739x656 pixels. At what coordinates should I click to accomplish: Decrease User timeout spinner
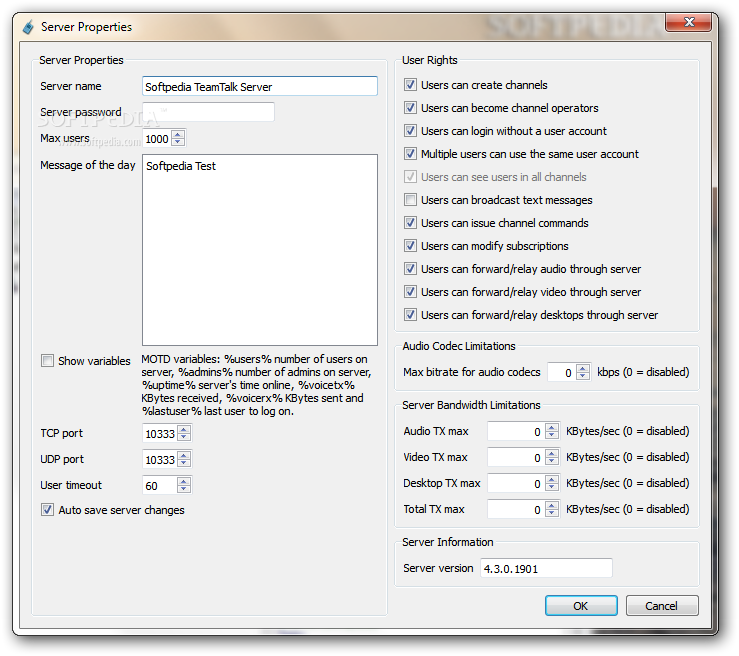coord(184,489)
